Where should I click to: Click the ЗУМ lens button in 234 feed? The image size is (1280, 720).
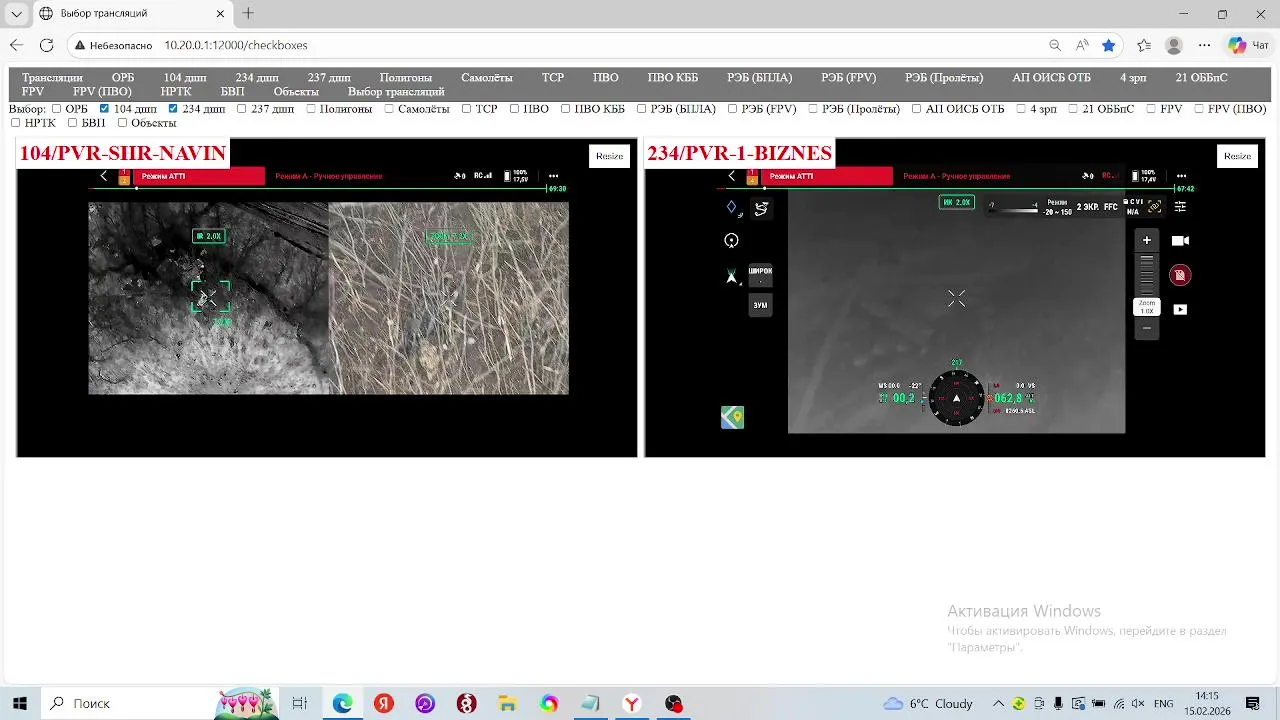point(760,305)
